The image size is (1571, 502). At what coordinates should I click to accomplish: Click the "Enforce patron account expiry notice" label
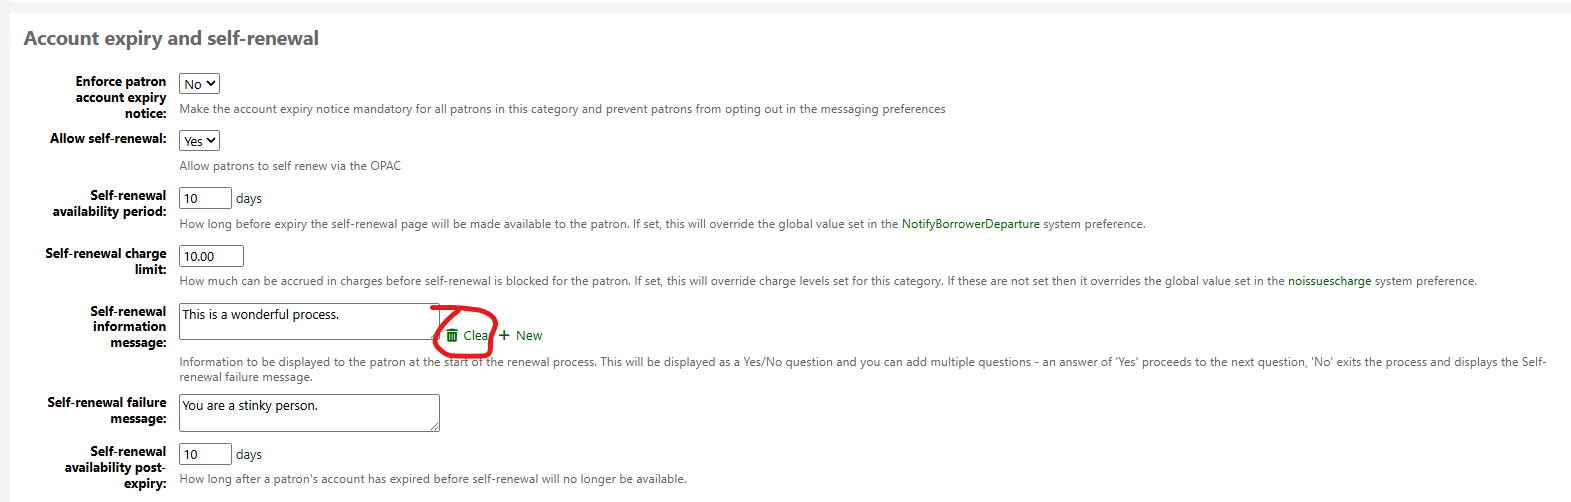pos(120,97)
